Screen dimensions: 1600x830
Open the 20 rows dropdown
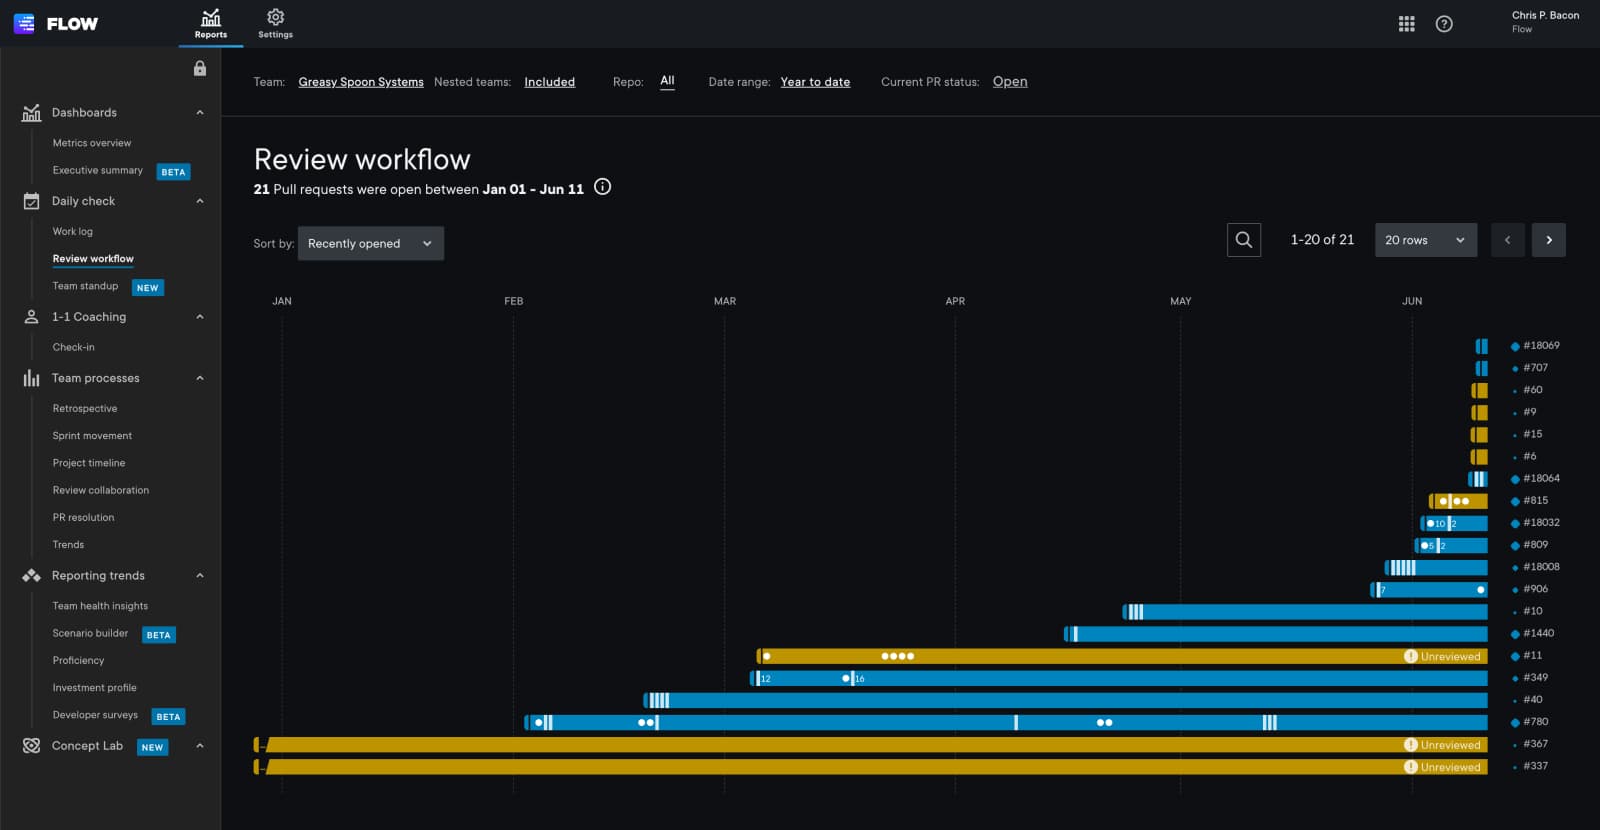(1426, 240)
